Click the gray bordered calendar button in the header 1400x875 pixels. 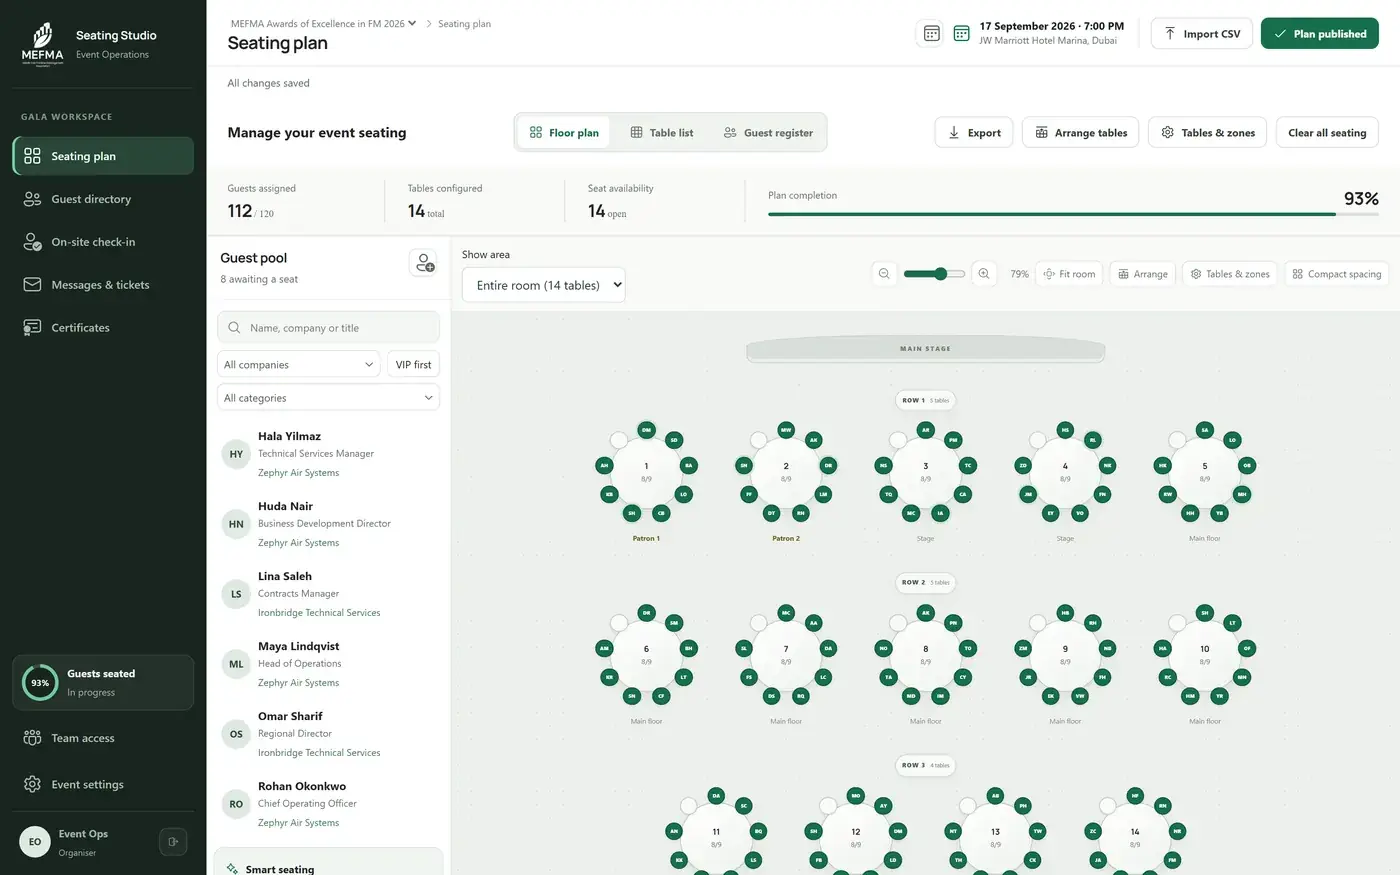pyautogui.click(x=931, y=33)
